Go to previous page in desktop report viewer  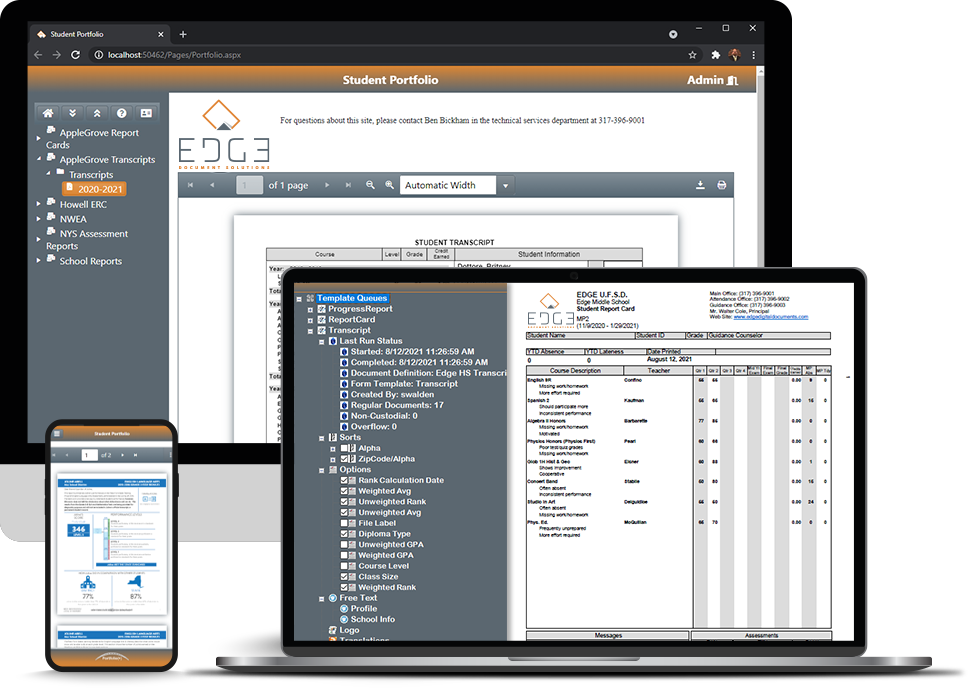pyautogui.click(x=212, y=185)
